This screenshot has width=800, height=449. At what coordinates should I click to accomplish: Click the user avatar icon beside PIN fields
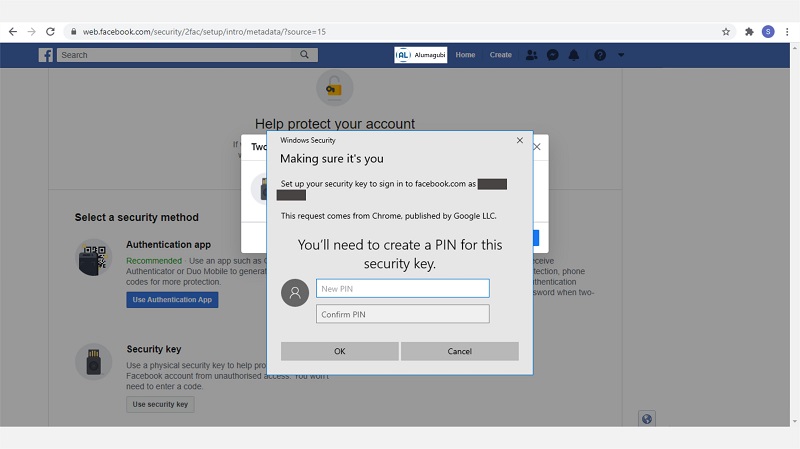[295, 293]
